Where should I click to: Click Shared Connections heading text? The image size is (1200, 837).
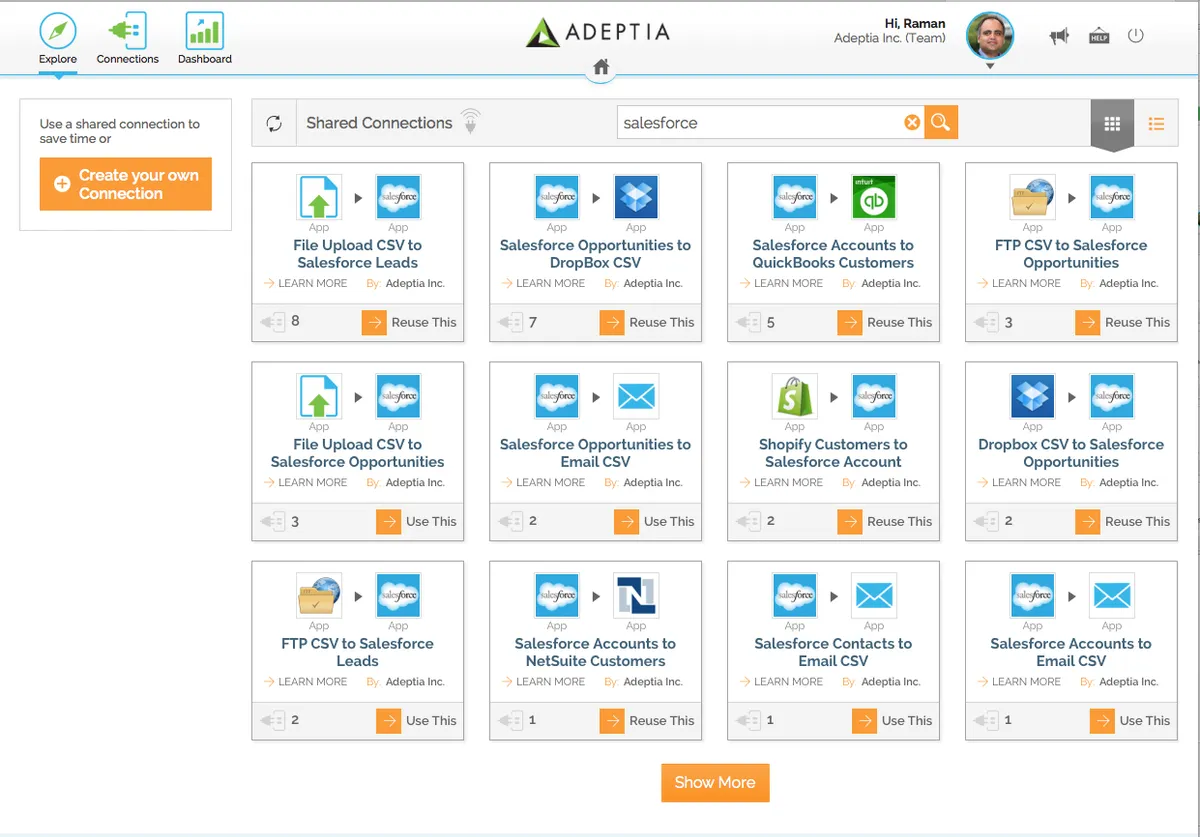coord(379,123)
